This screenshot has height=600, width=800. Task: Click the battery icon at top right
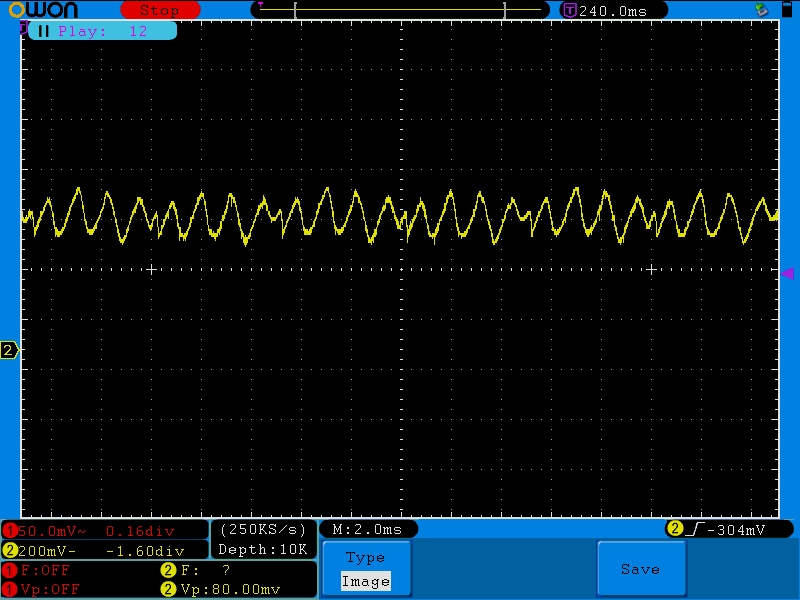(x=787, y=10)
